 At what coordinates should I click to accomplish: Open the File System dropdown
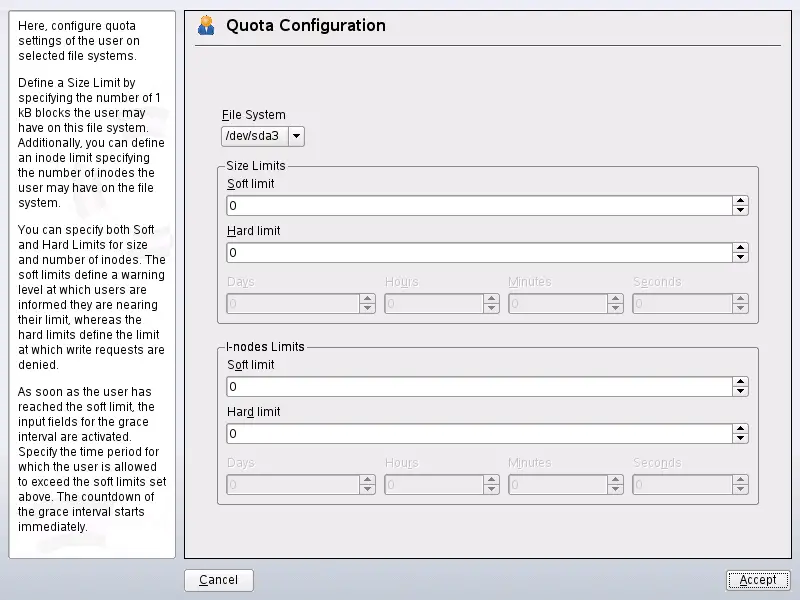(262, 135)
